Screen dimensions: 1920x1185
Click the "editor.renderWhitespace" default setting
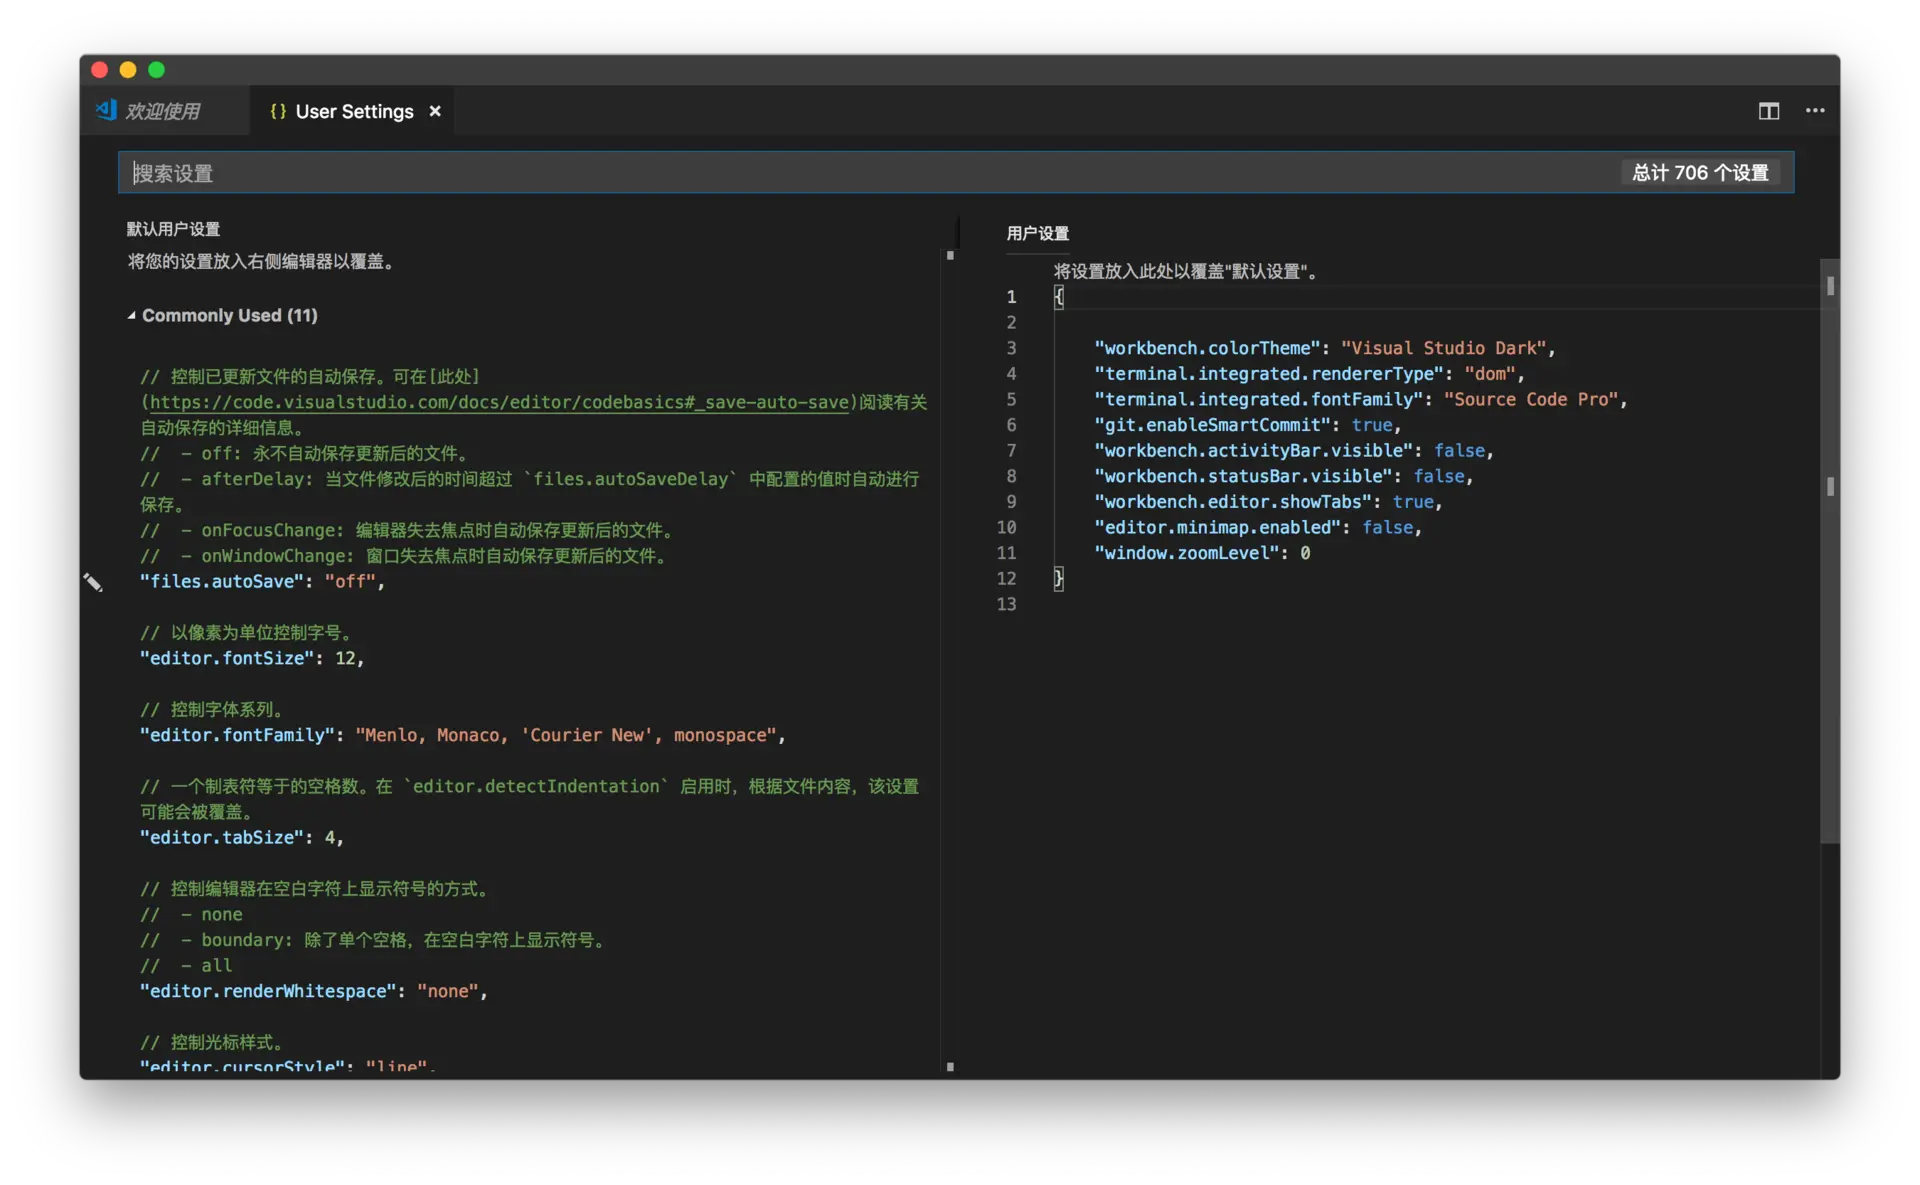[267, 991]
